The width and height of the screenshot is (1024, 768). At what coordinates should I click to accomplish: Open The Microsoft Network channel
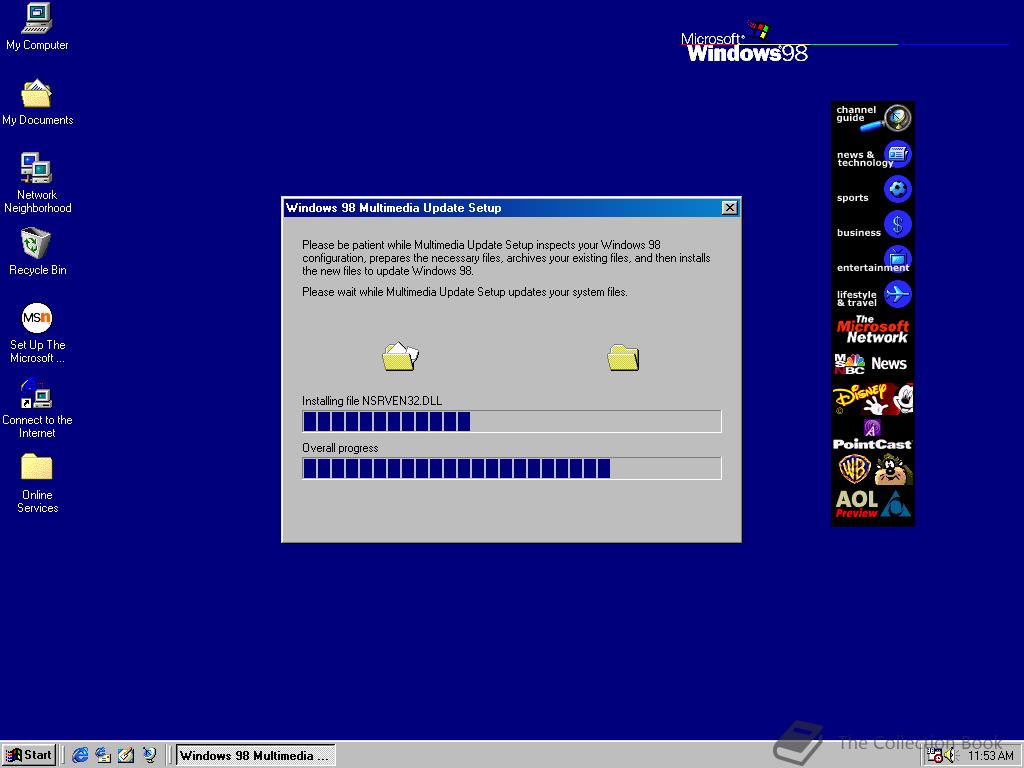tap(872, 330)
